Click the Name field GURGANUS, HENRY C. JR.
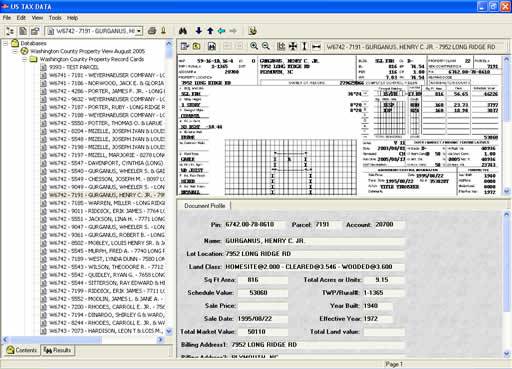The height and width of the screenshot is (369, 512). click(x=314, y=241)
